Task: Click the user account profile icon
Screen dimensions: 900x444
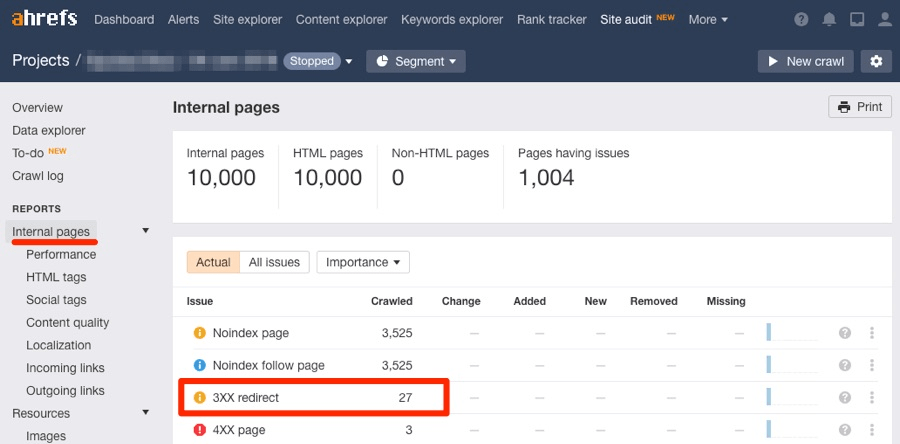Action: 883,20
